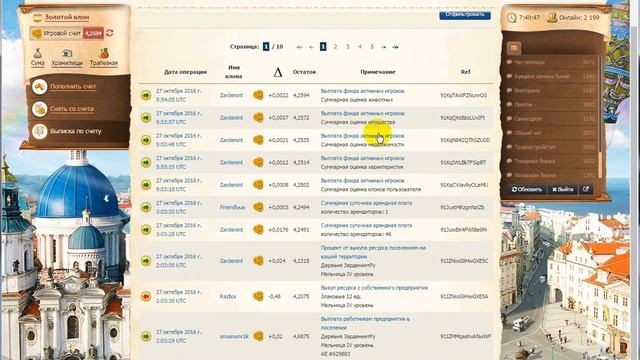The image size is (640, 360).
Task: Open chat in a new window icon
Action: (586, 189)
